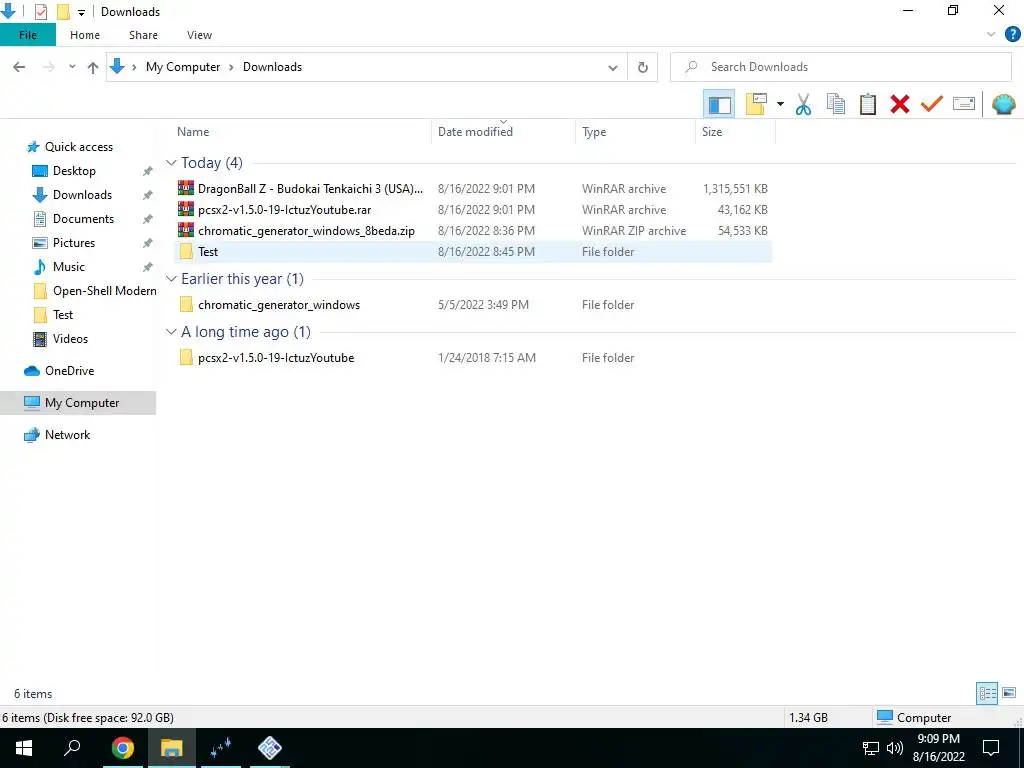Cut selection with the scissors icon
Image resolution: width=1024 pixels, height=768 pixels.
tap(803, 104)
